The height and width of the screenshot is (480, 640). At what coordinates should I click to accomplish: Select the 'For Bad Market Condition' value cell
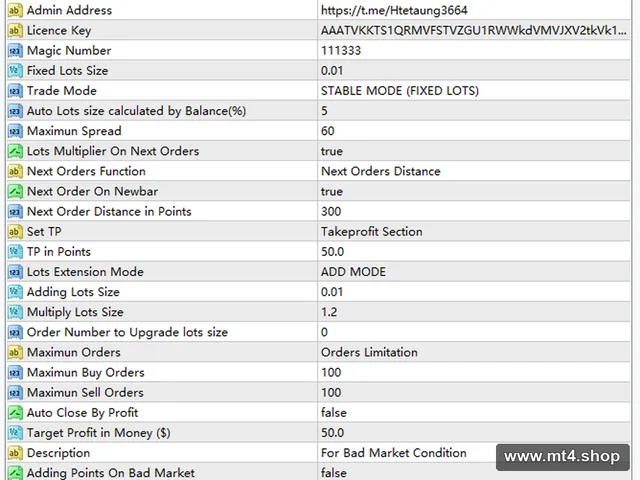coord(474,453)
